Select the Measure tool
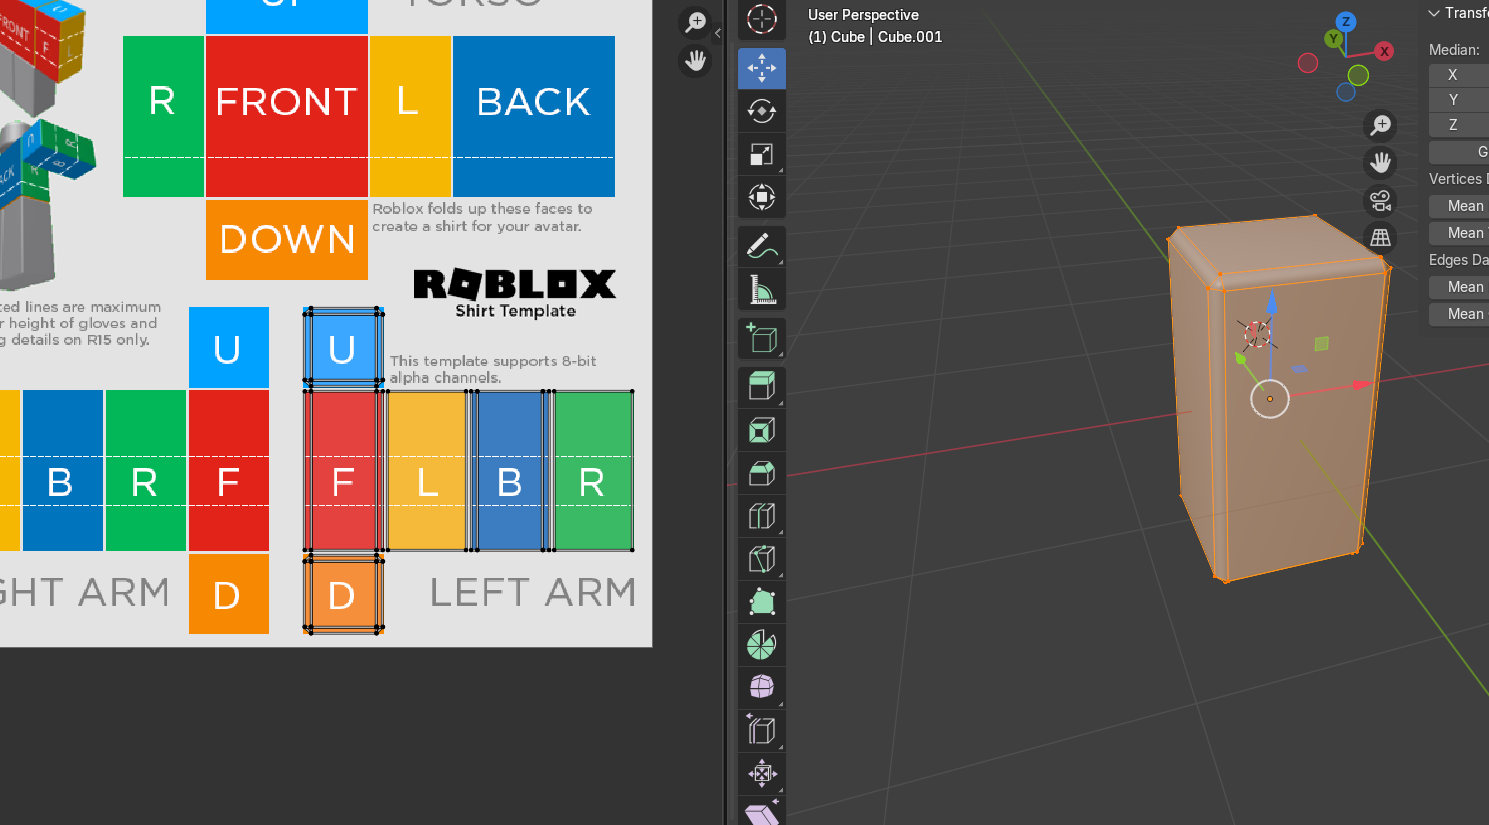1489x825 pixels. point(762,290)
